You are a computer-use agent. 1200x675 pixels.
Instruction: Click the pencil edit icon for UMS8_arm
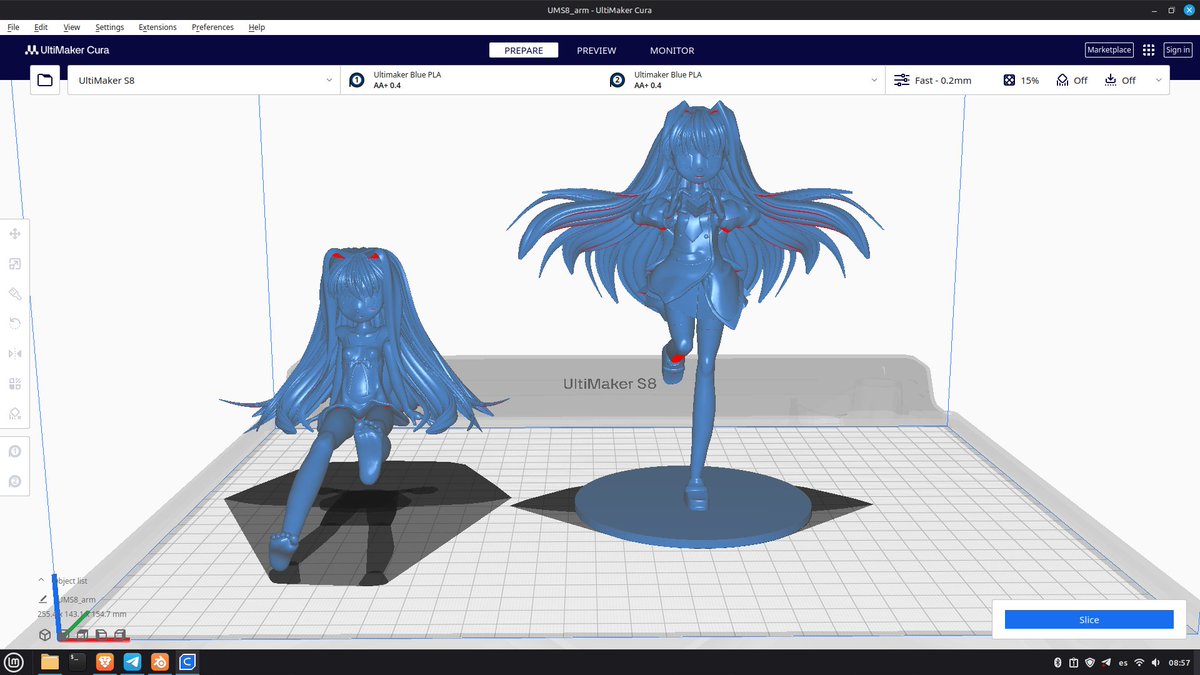click(x=42, y=599)
